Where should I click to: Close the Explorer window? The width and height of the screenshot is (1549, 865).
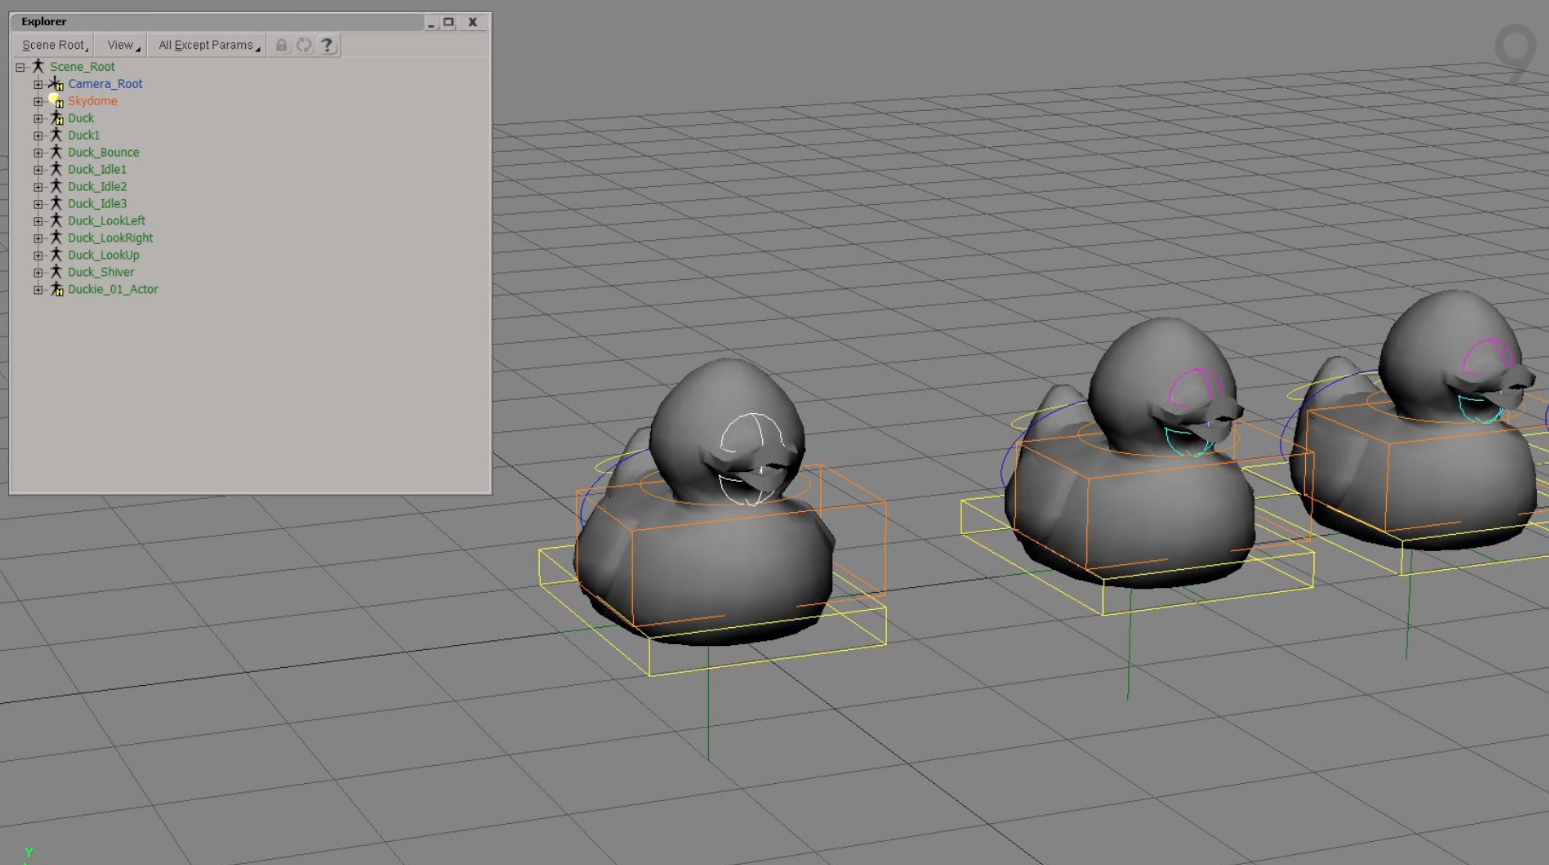473,22
